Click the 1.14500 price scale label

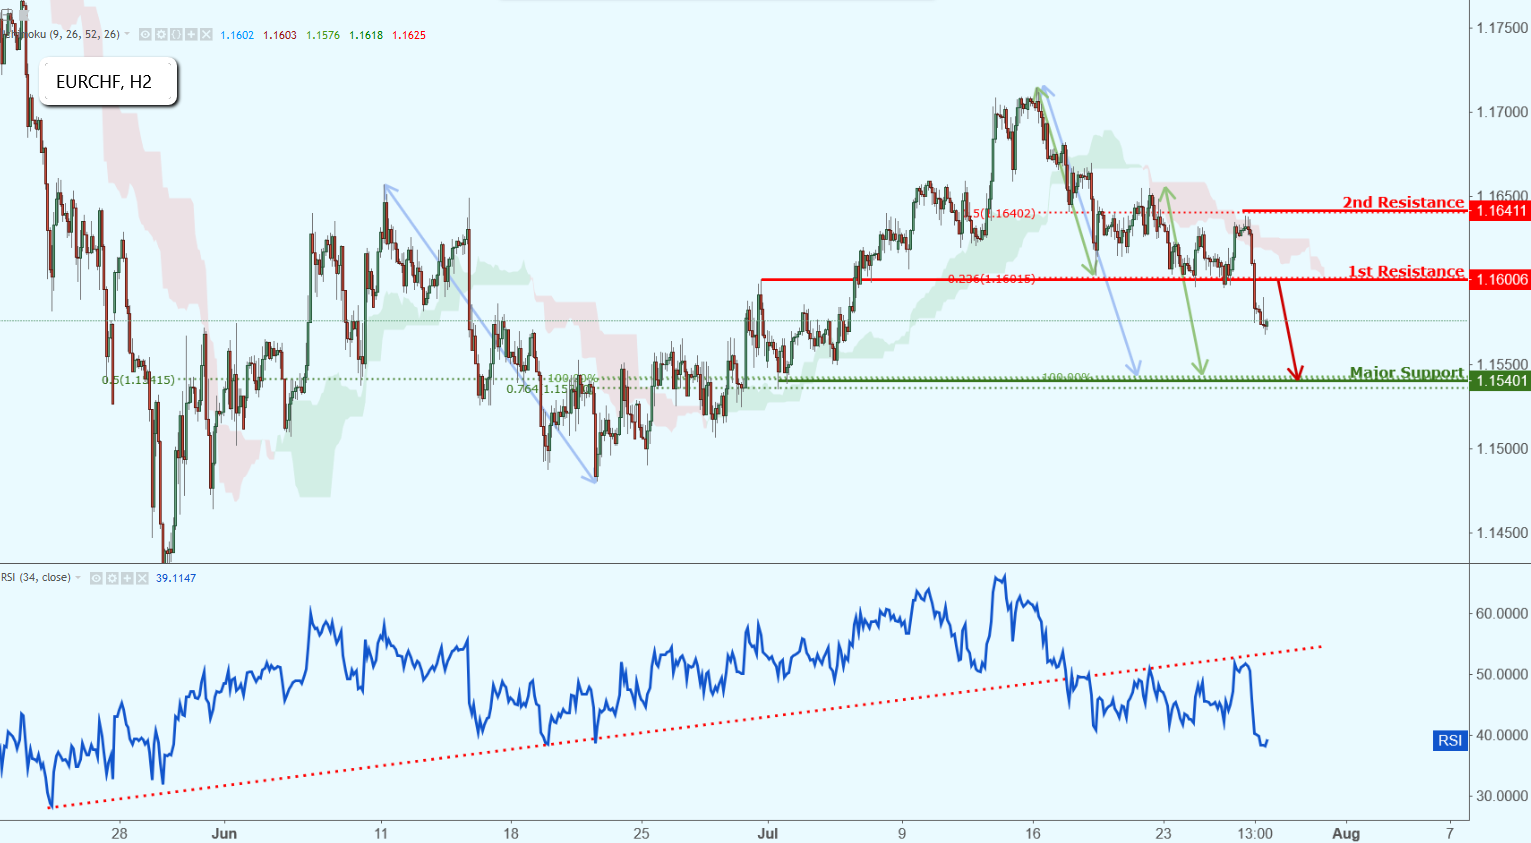[1503, 533]
